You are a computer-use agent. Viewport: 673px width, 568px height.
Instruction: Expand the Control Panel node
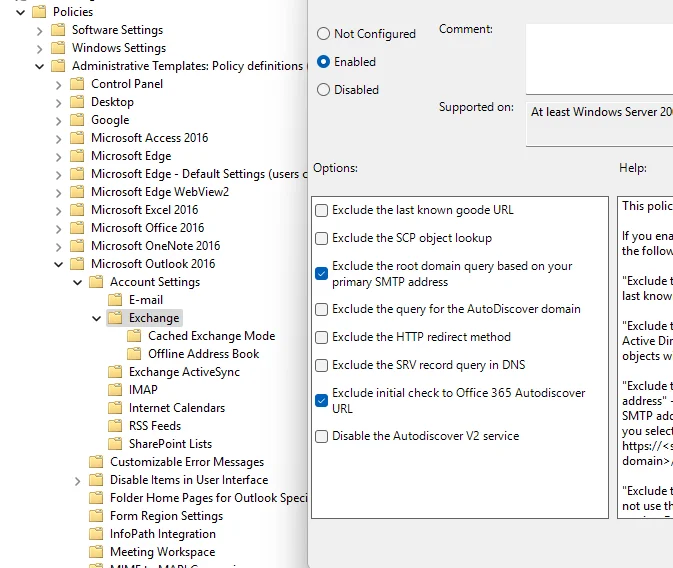coord(58,85)
